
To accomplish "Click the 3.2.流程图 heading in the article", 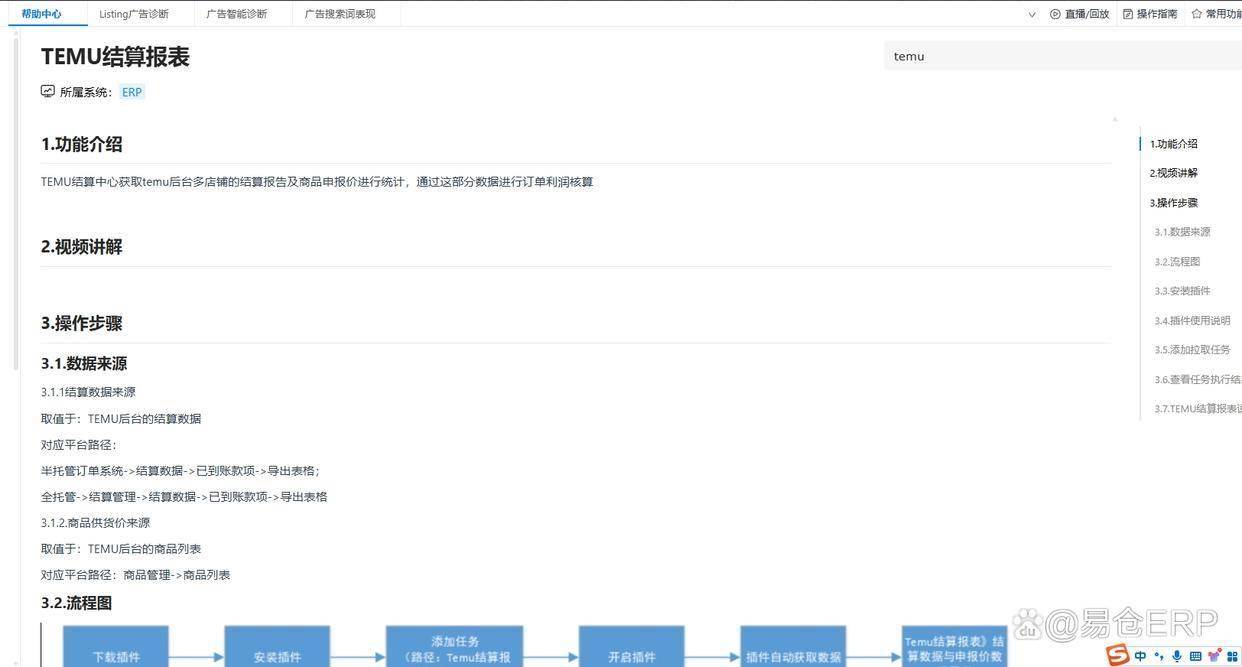I will pos(76,603).
